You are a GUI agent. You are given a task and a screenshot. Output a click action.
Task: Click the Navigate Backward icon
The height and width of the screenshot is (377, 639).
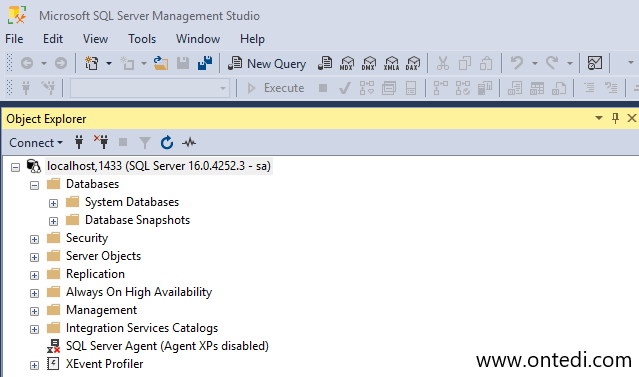[x=27, y=63]
